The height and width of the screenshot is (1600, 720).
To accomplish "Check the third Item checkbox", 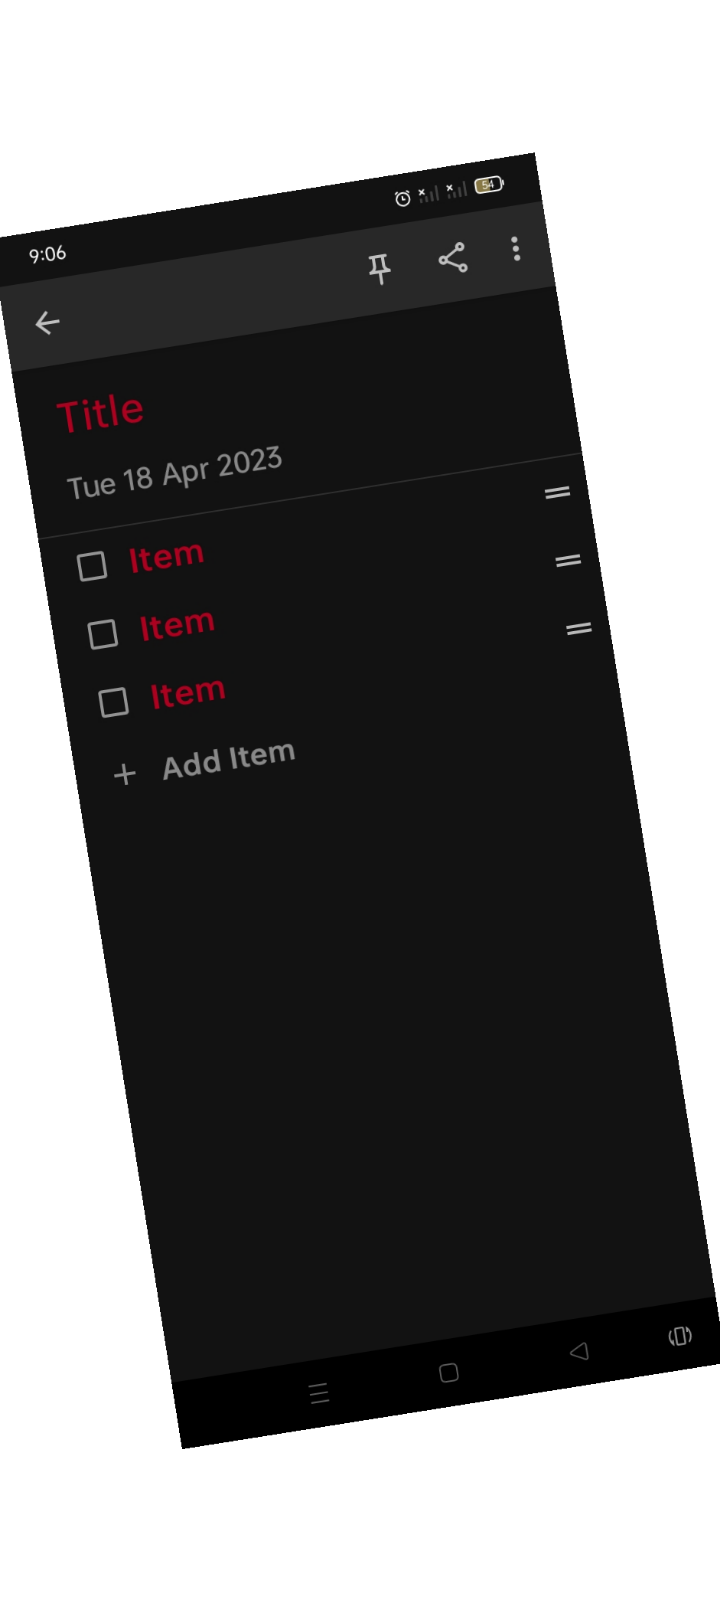I will [x=114, y=702].
